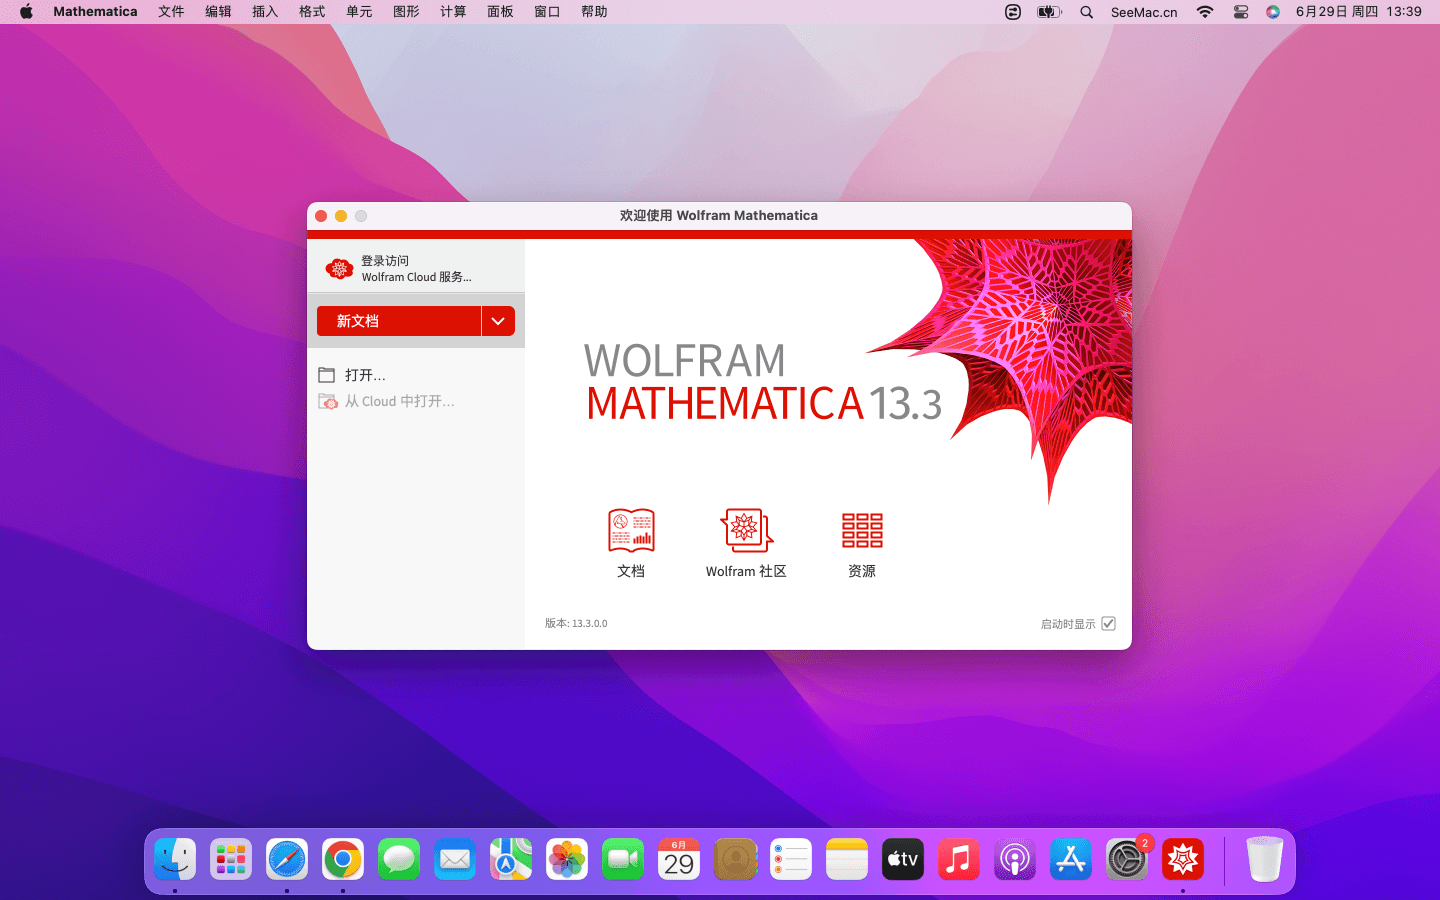Image resolution: width=1440 pixels, height=900 pixels.
Task: Launch Mathematica from the Dock
Action: 1182,860
